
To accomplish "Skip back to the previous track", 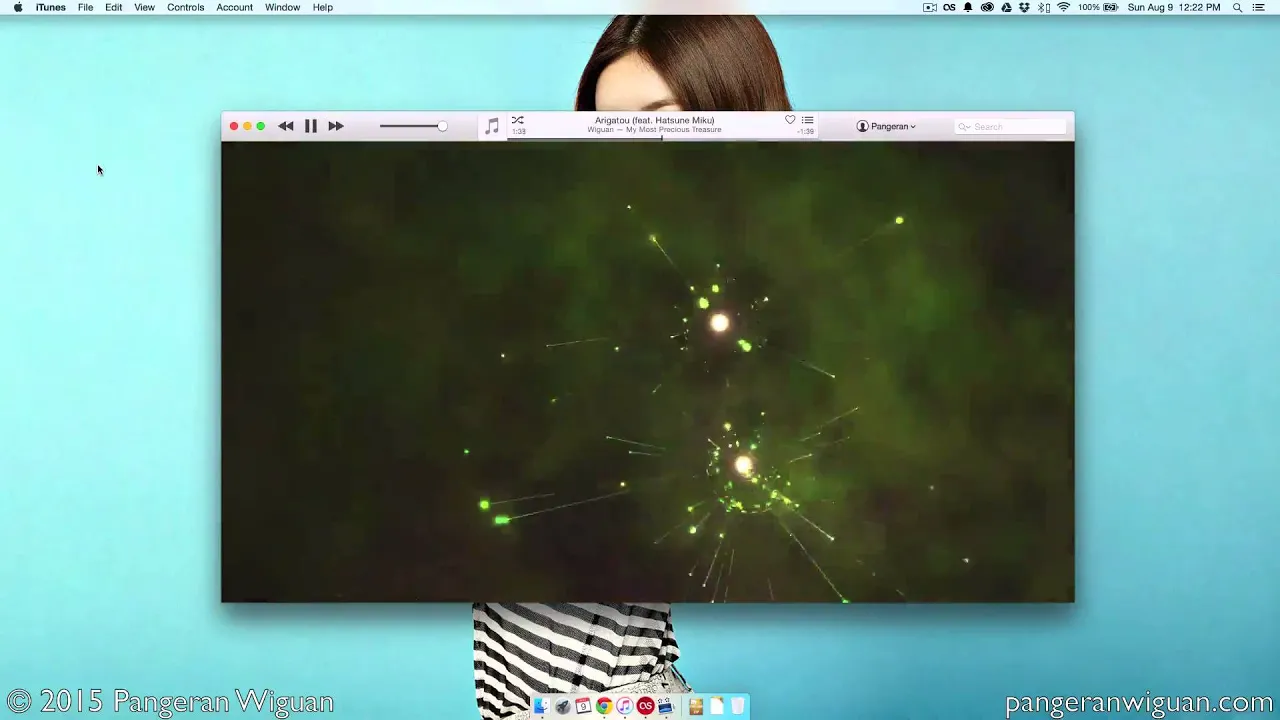I will (x=286, y=126).
